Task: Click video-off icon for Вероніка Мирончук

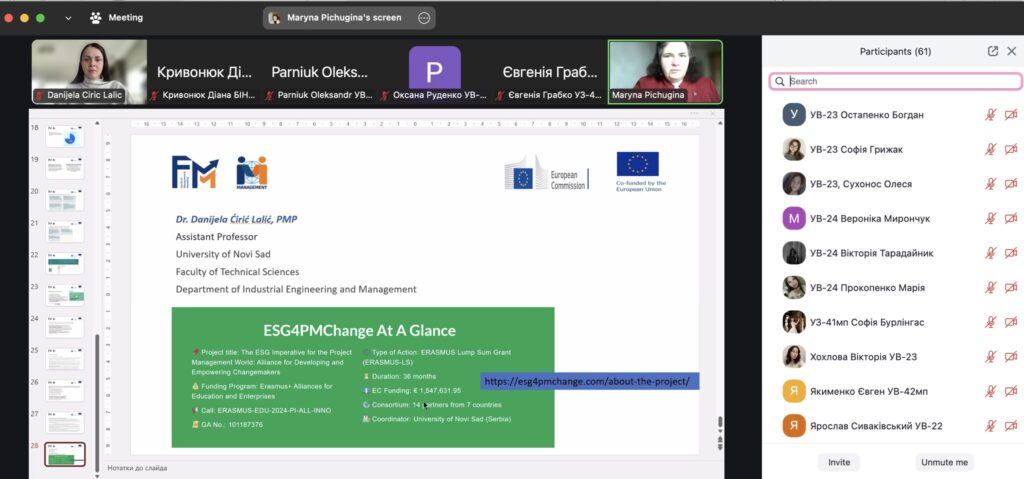Action: [x=1011, y=218]
